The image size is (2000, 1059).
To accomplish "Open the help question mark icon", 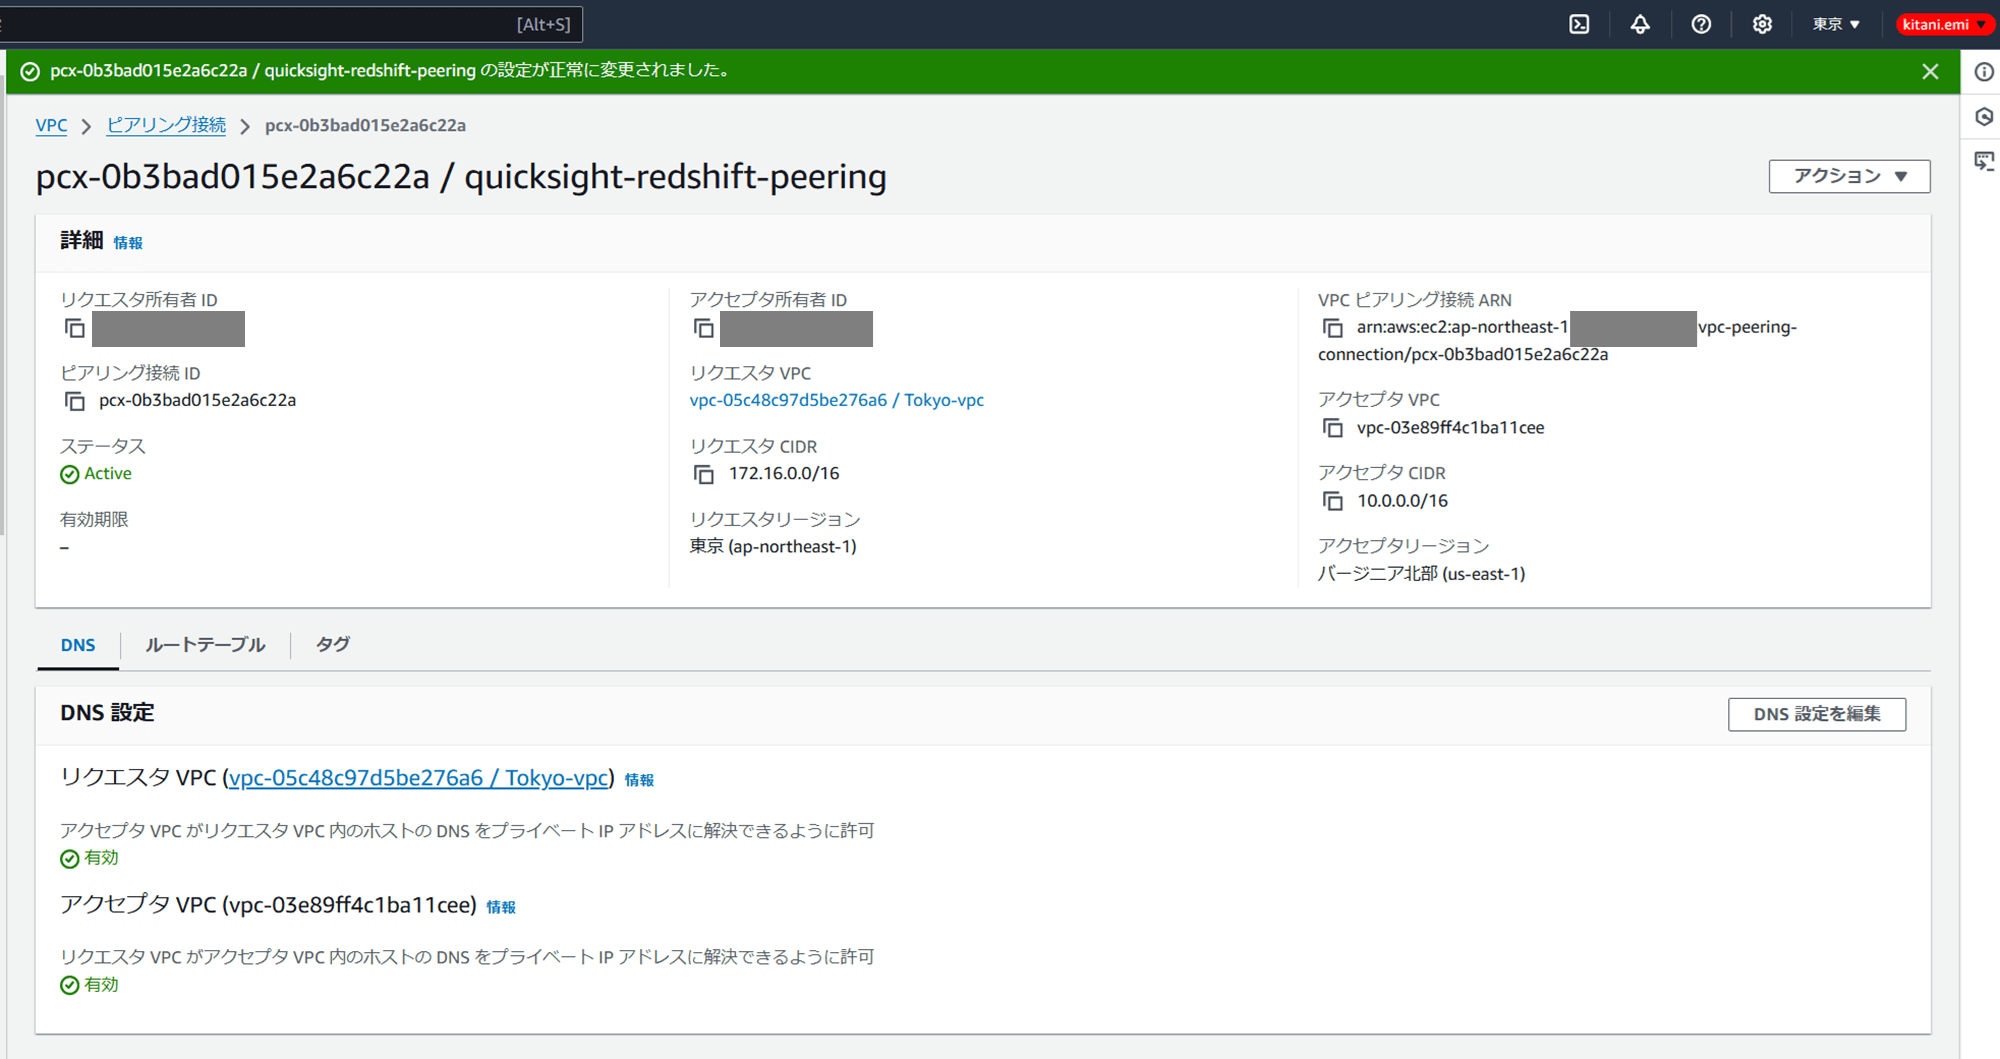I will [x=1701, y=24].
